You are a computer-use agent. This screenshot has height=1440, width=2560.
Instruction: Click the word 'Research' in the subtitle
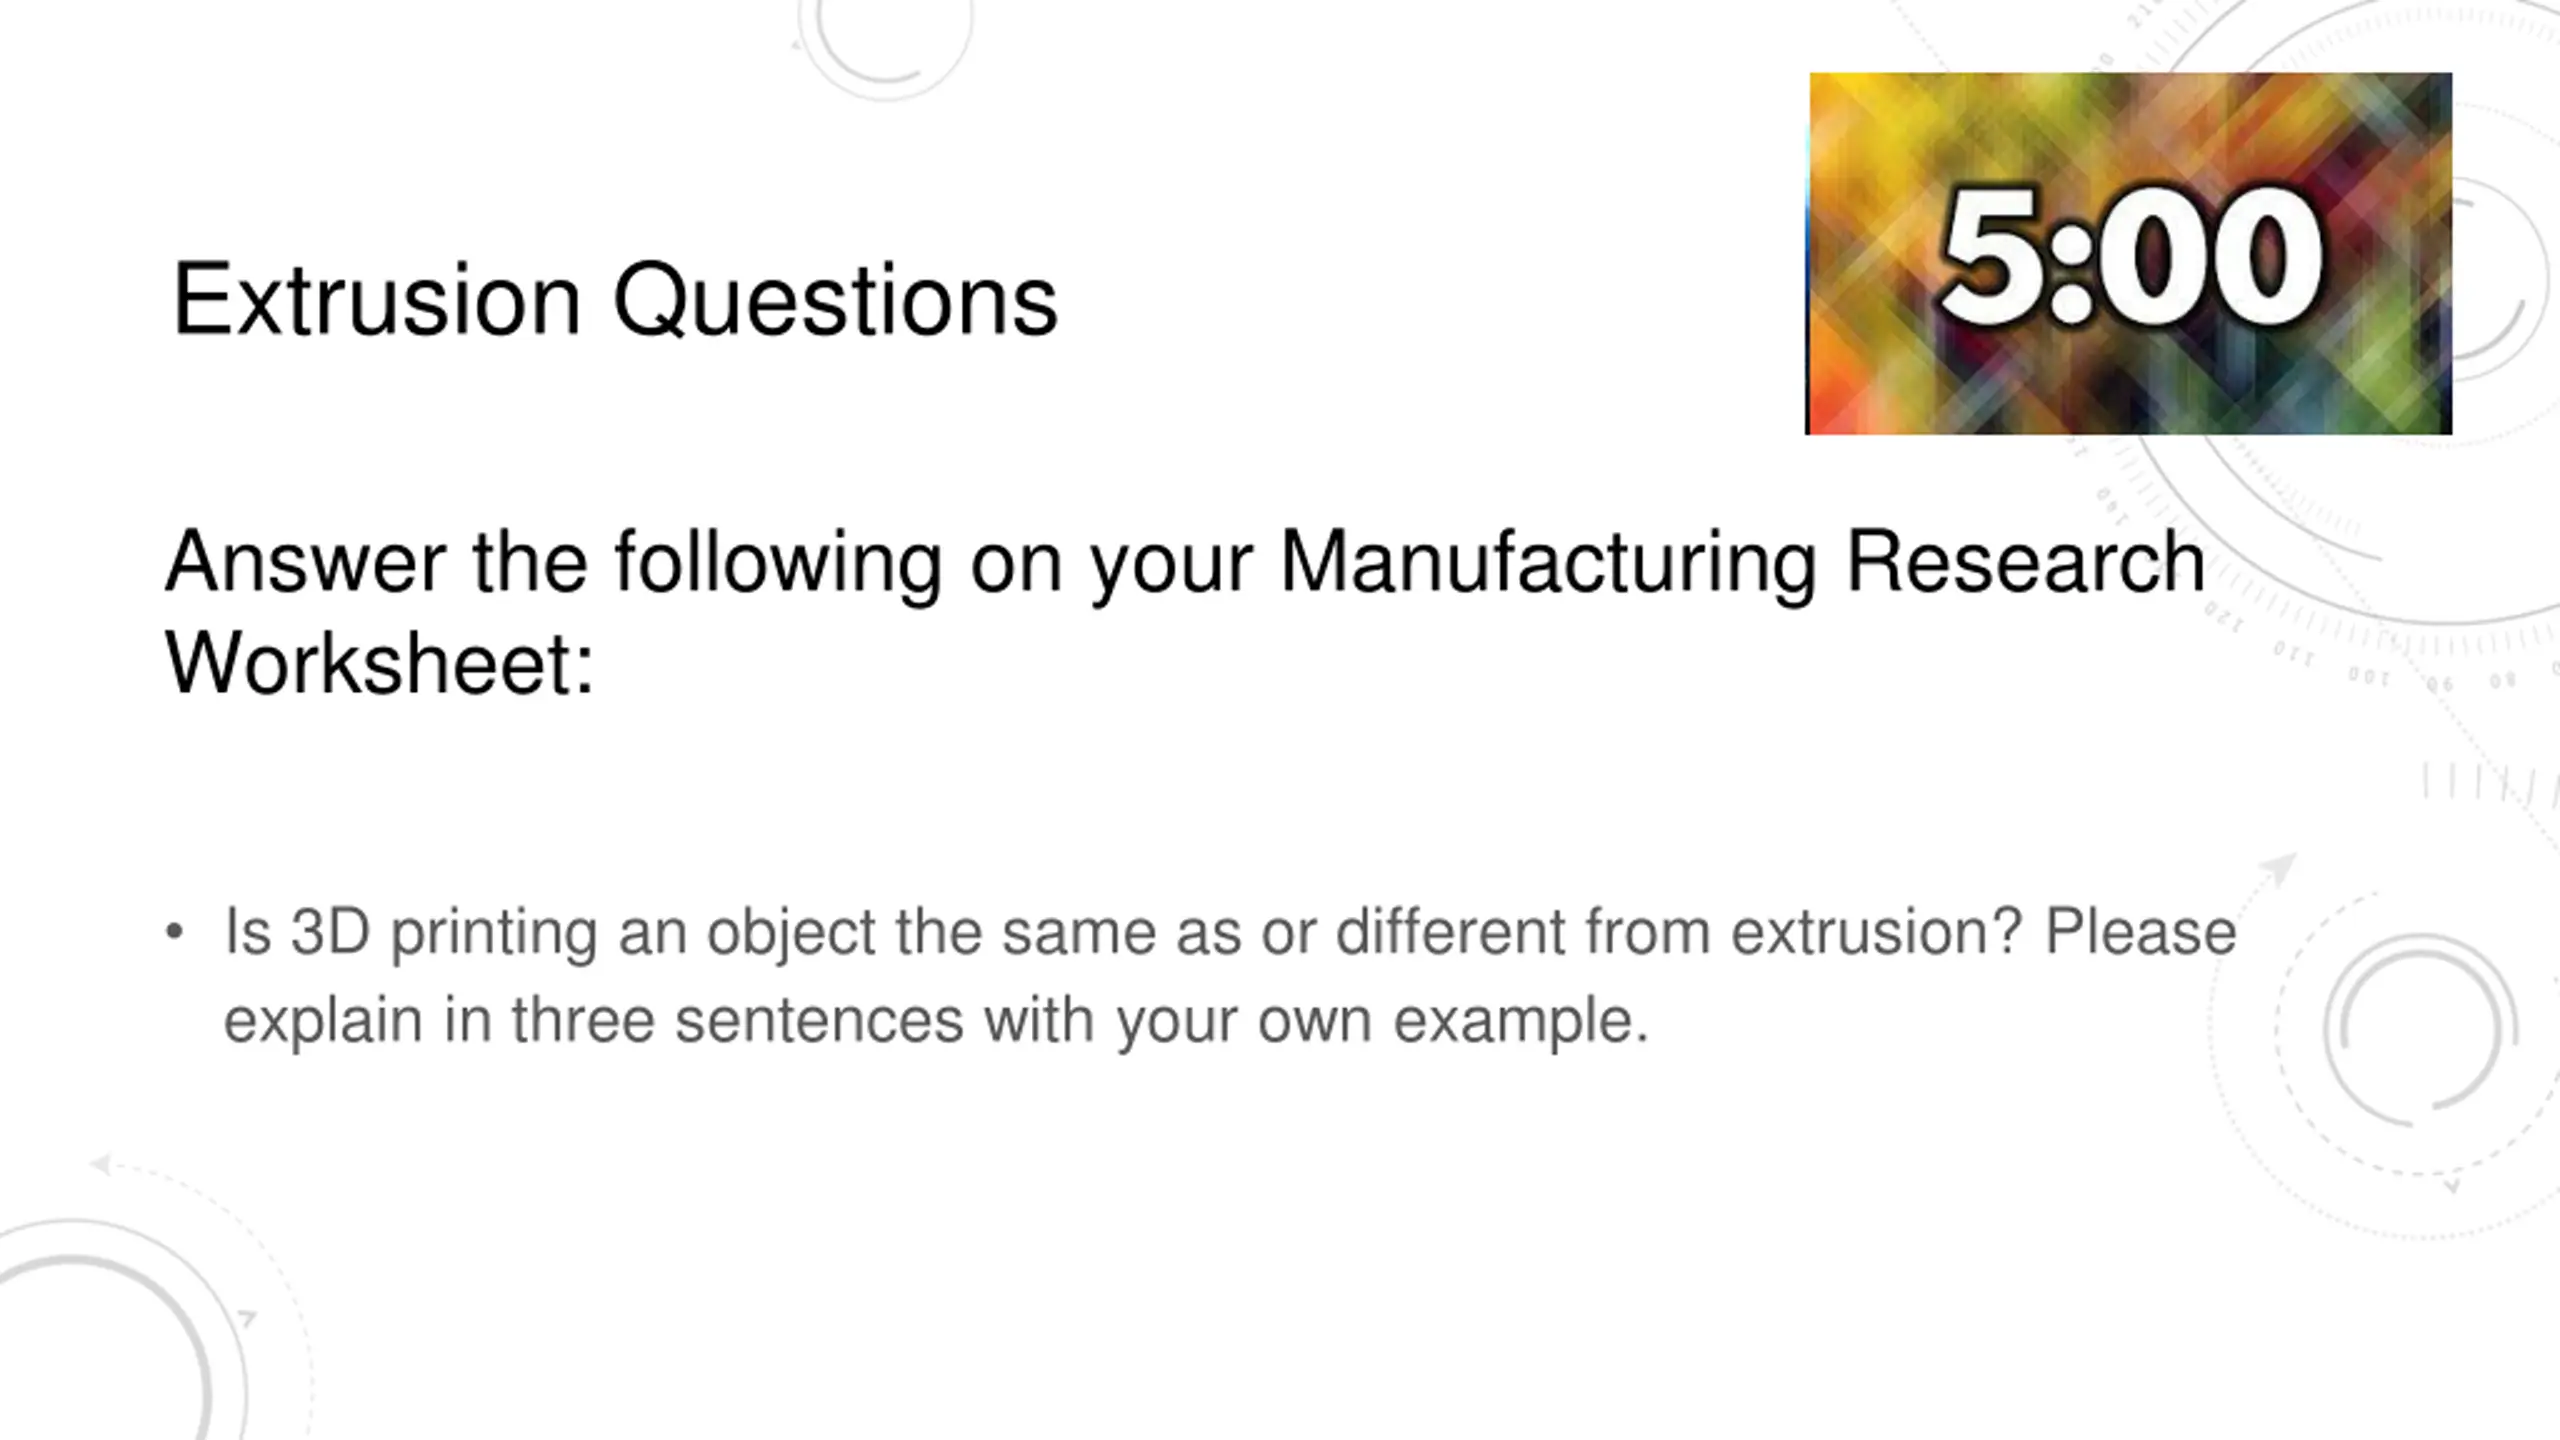(x=2025, y=562)
